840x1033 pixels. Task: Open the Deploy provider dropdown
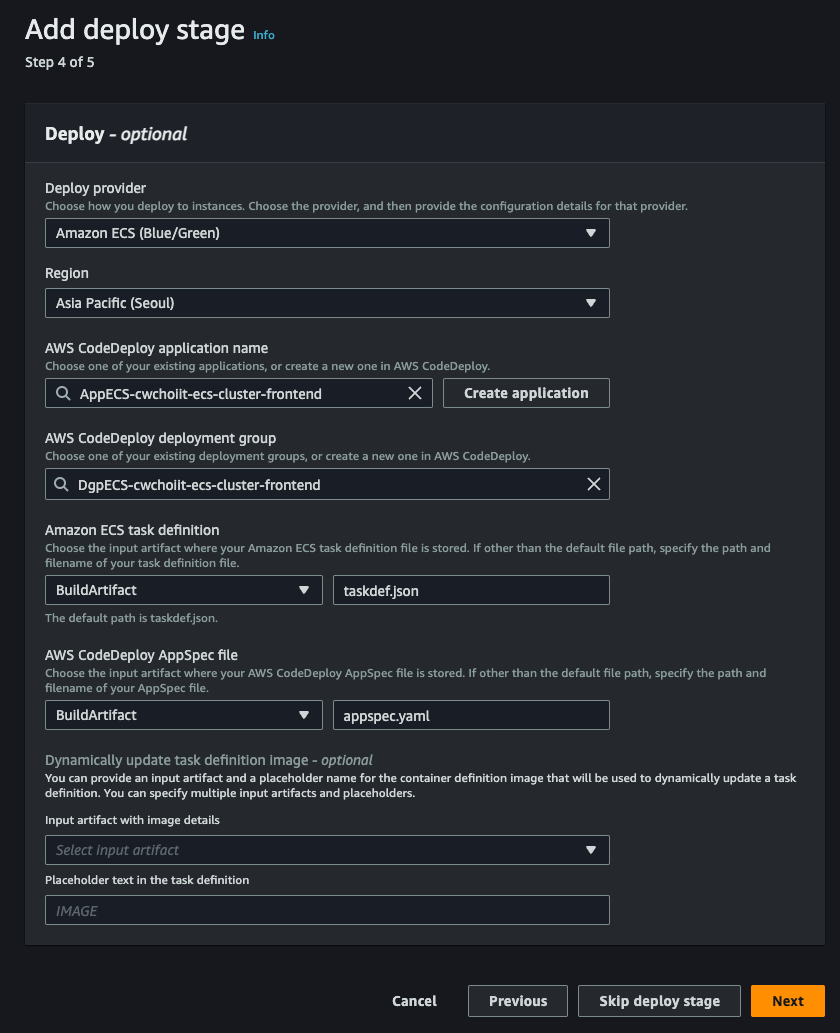327,233
